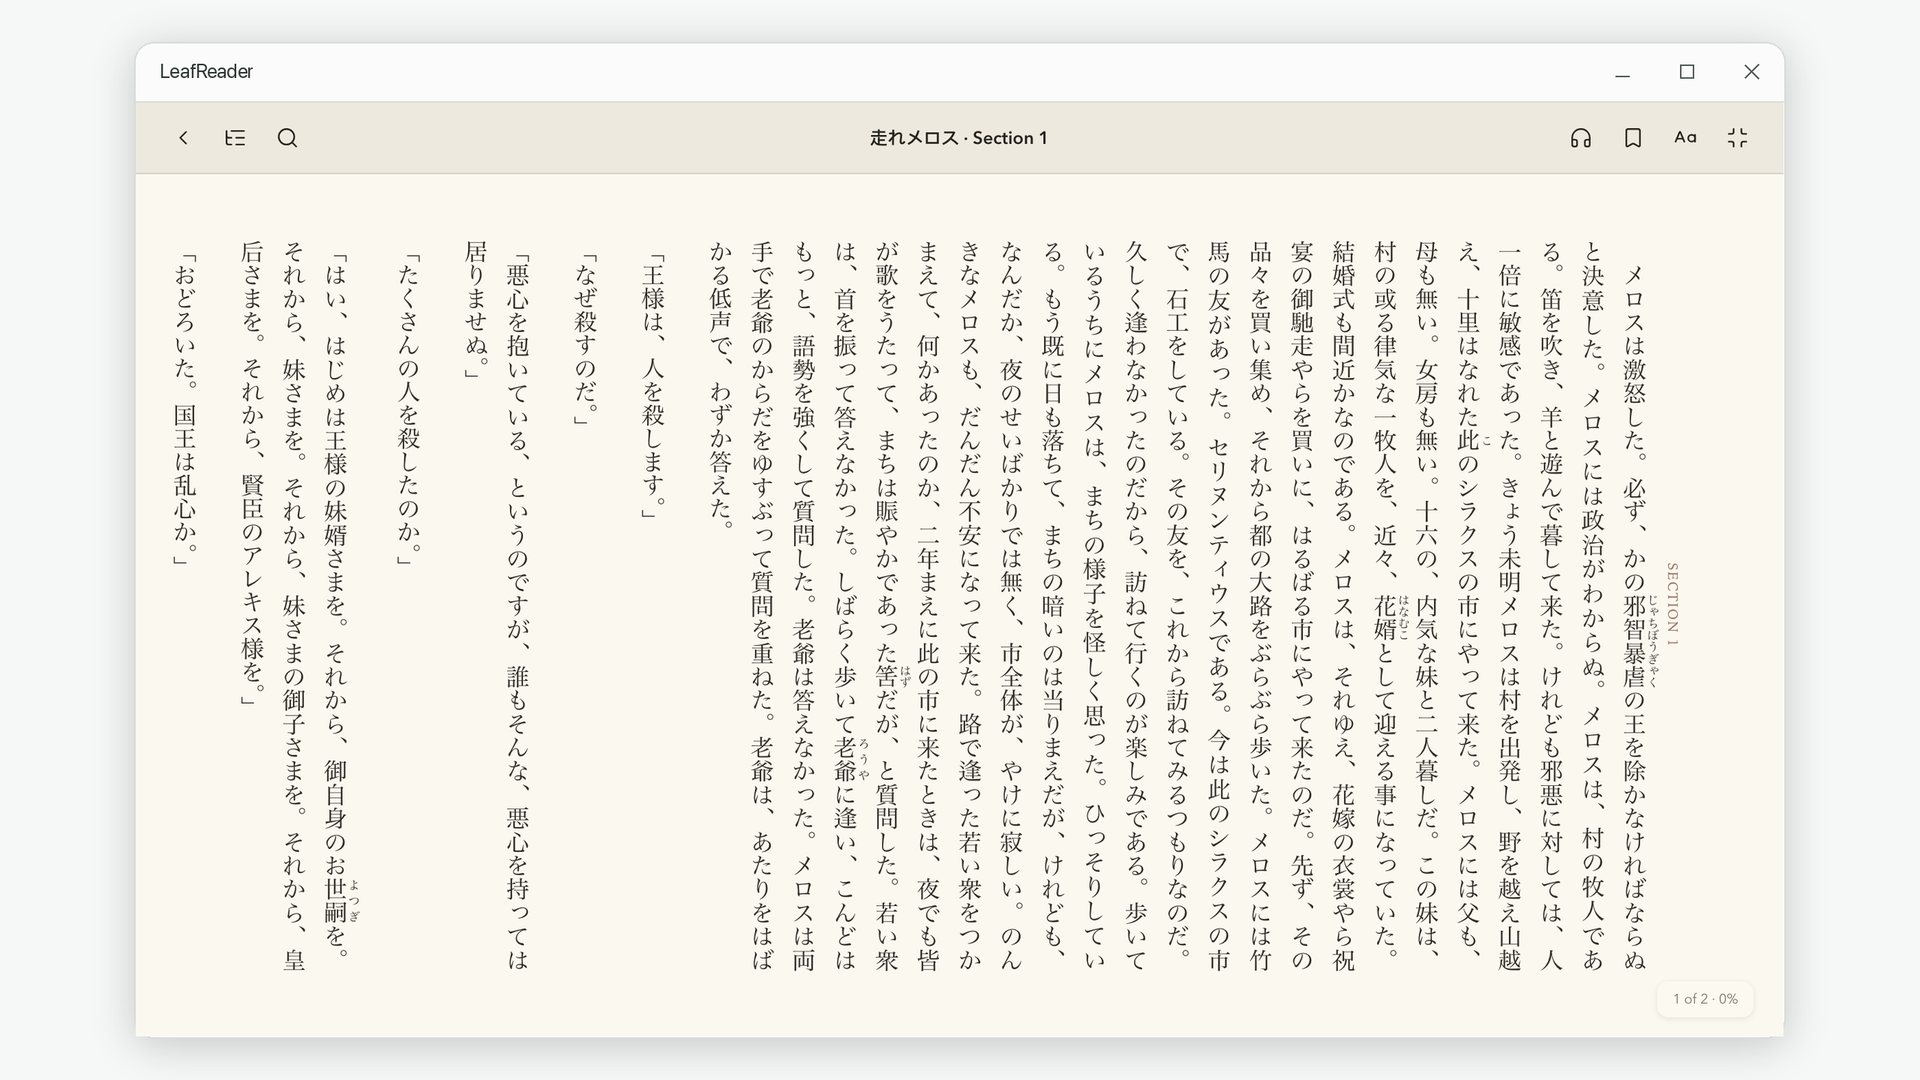Click the vertical 'SECTION 1' heading
Screen dimensions: 1920x1080
[x=1672, y=604]
